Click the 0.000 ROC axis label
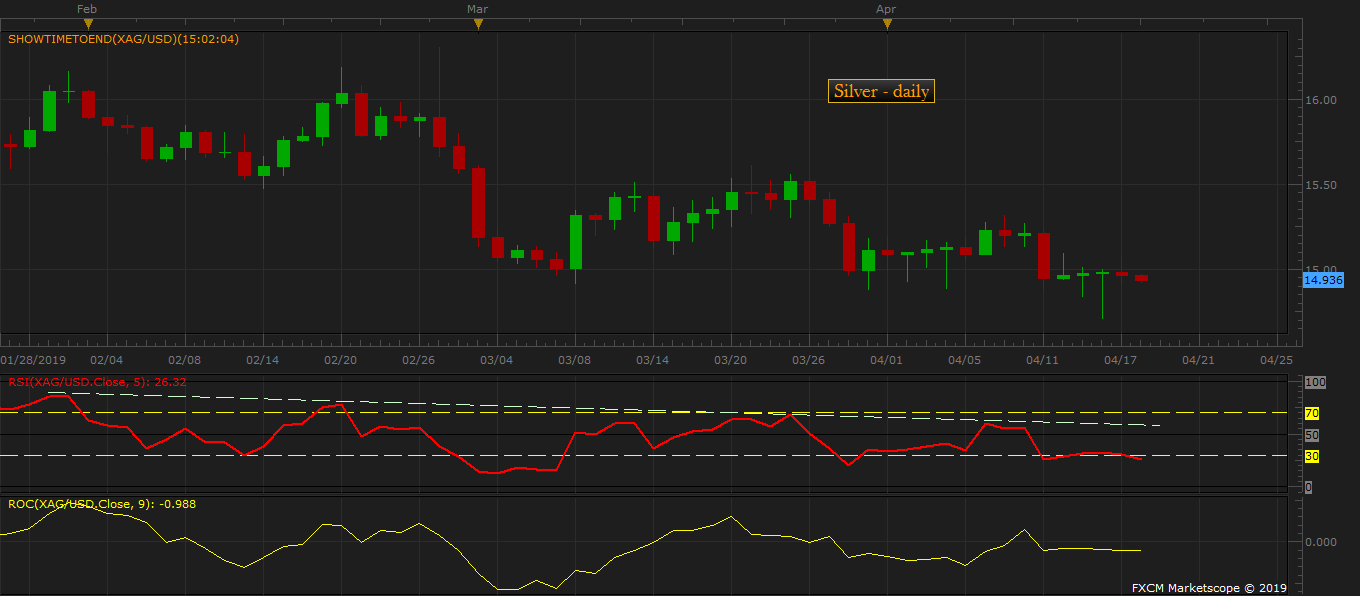Viewport: 1360px width, 596px height. coord(1323,542)
